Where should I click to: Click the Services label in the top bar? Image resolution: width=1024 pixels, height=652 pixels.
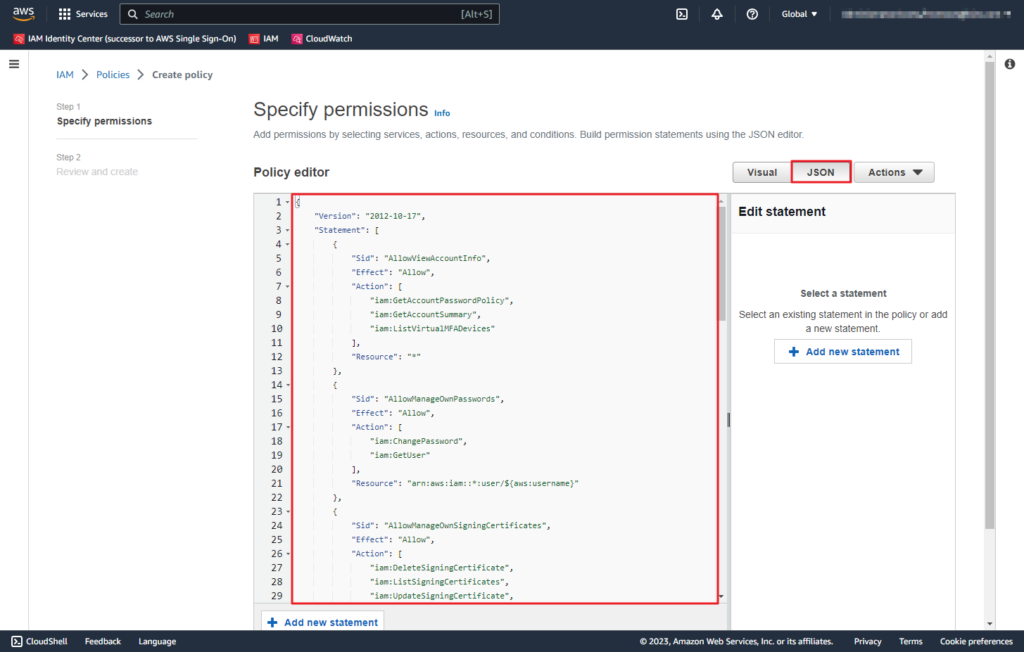[x=91, y=14]
